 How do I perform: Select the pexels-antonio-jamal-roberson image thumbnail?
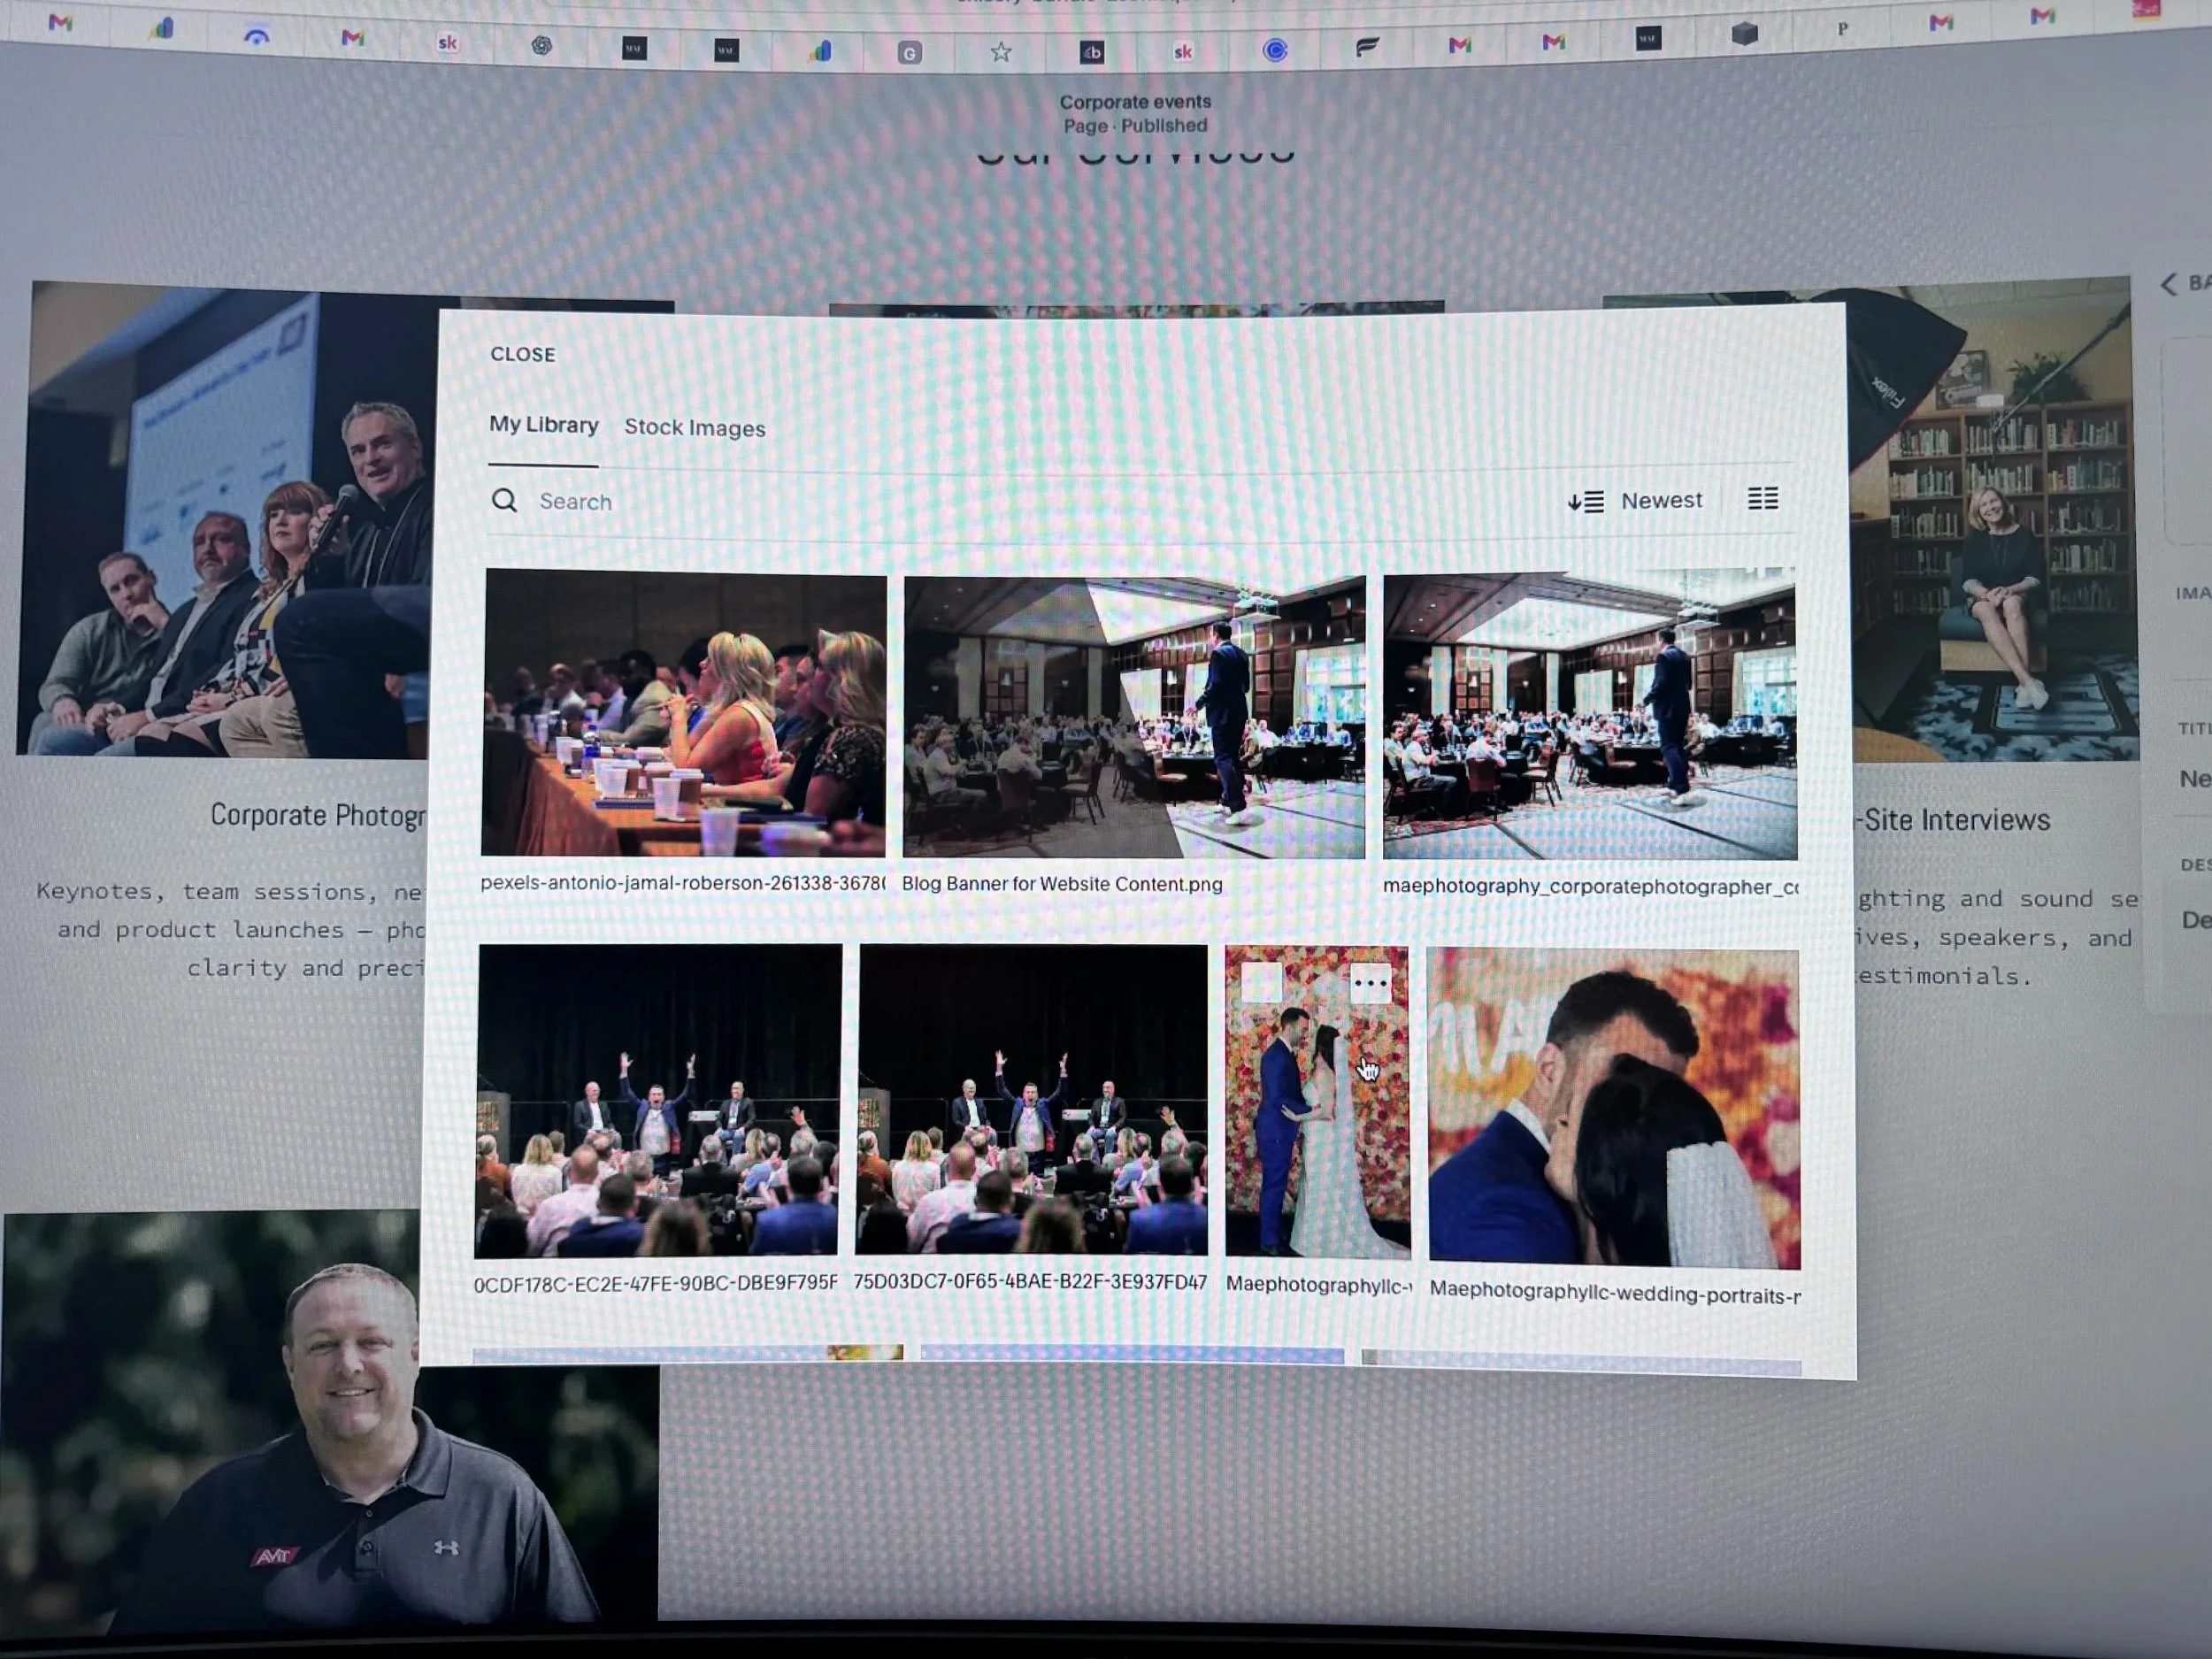click(686, 714)
